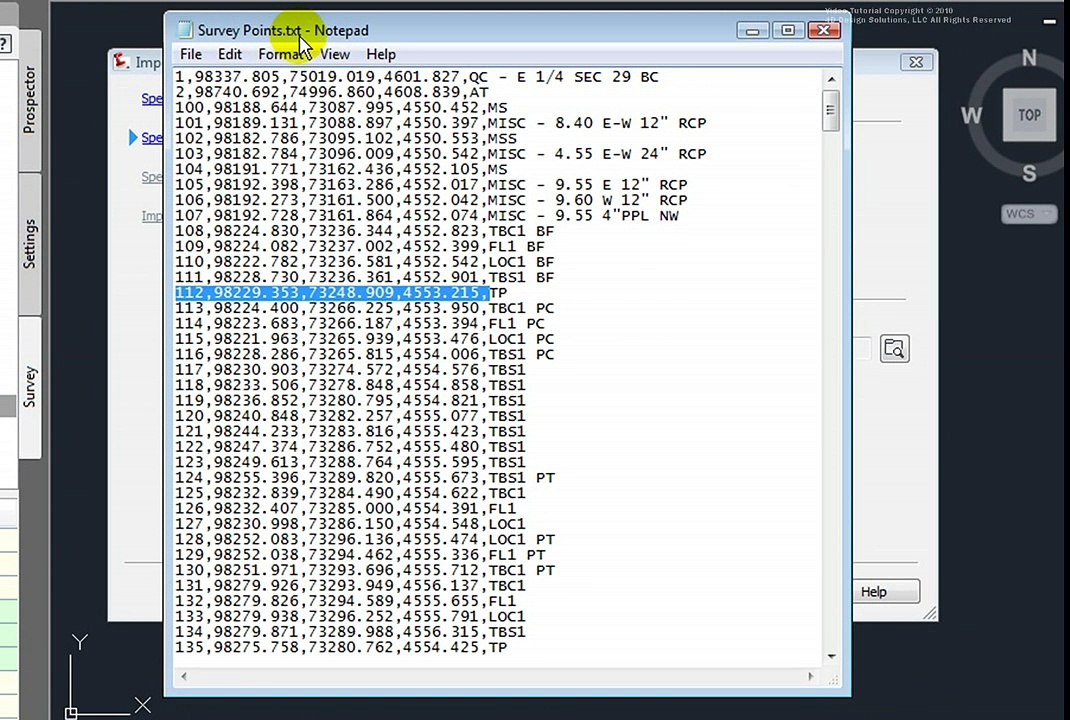Maximize the Survey Points.txt Notepad window
Image resolution: width=1070 pixels, height=720 pixels.
(x=787, y=31)
